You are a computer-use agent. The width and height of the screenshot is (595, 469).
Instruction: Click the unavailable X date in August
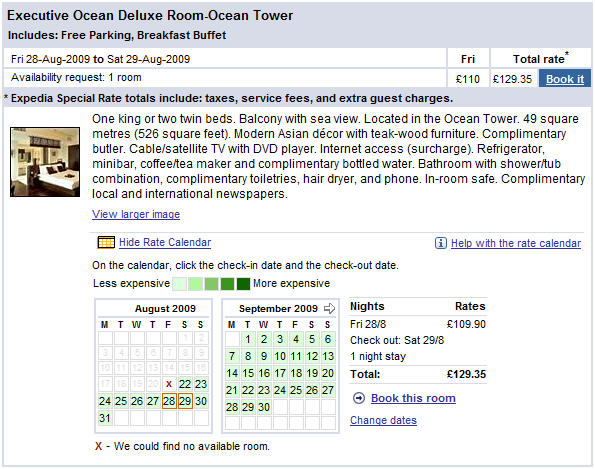[x=169, y=384]
